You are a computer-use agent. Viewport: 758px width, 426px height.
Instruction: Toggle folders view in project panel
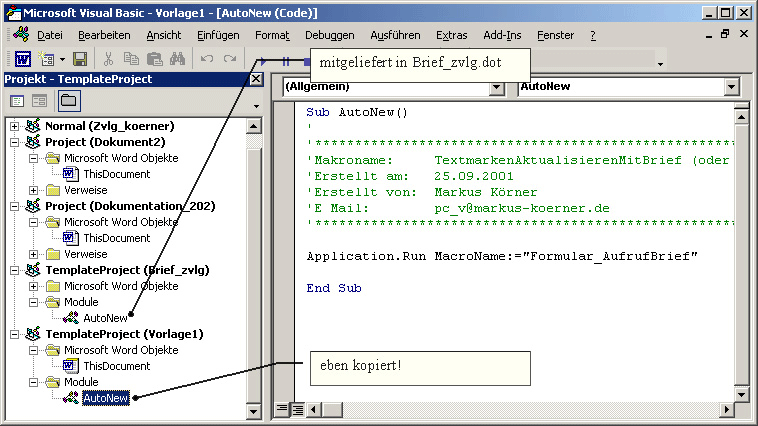coord(69,101)
